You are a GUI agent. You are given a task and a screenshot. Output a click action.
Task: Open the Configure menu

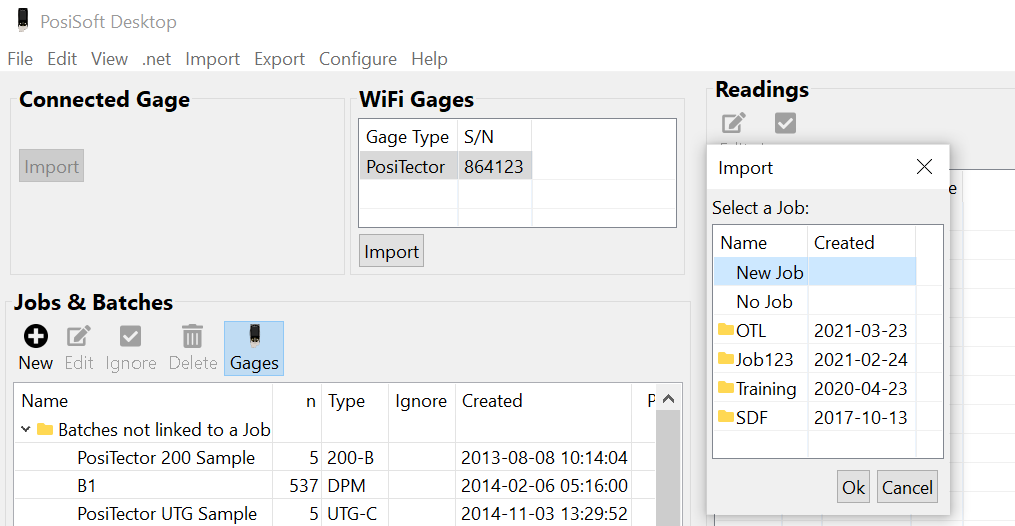point(357,59)
